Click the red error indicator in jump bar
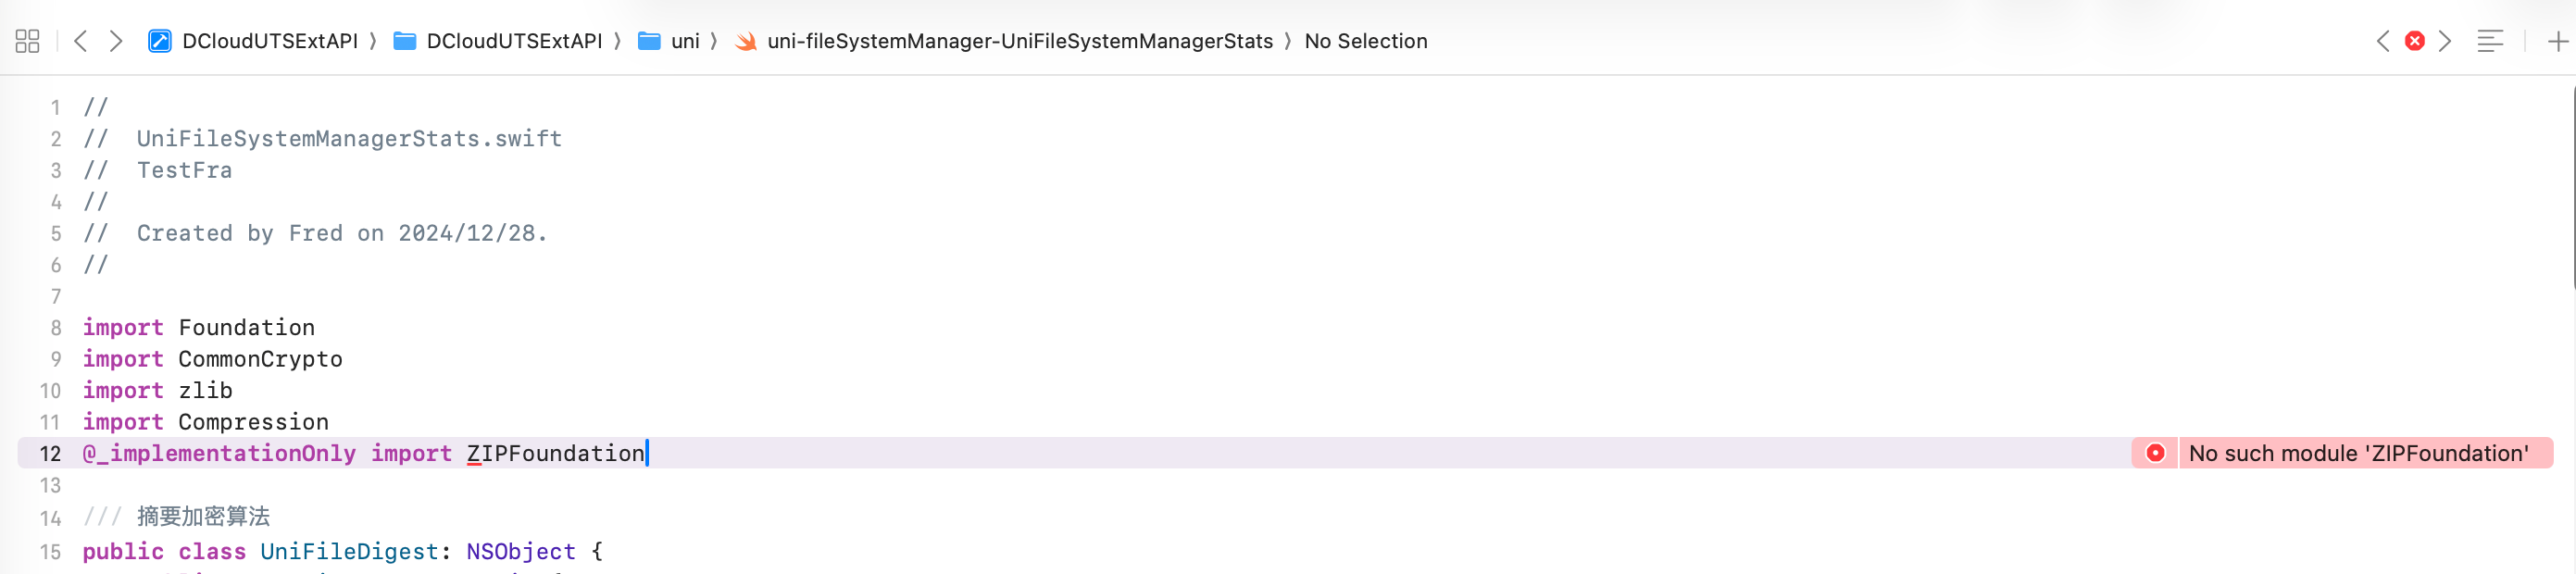Image resolution: width=2576 pixels, height=574 pixels. 2414,41
